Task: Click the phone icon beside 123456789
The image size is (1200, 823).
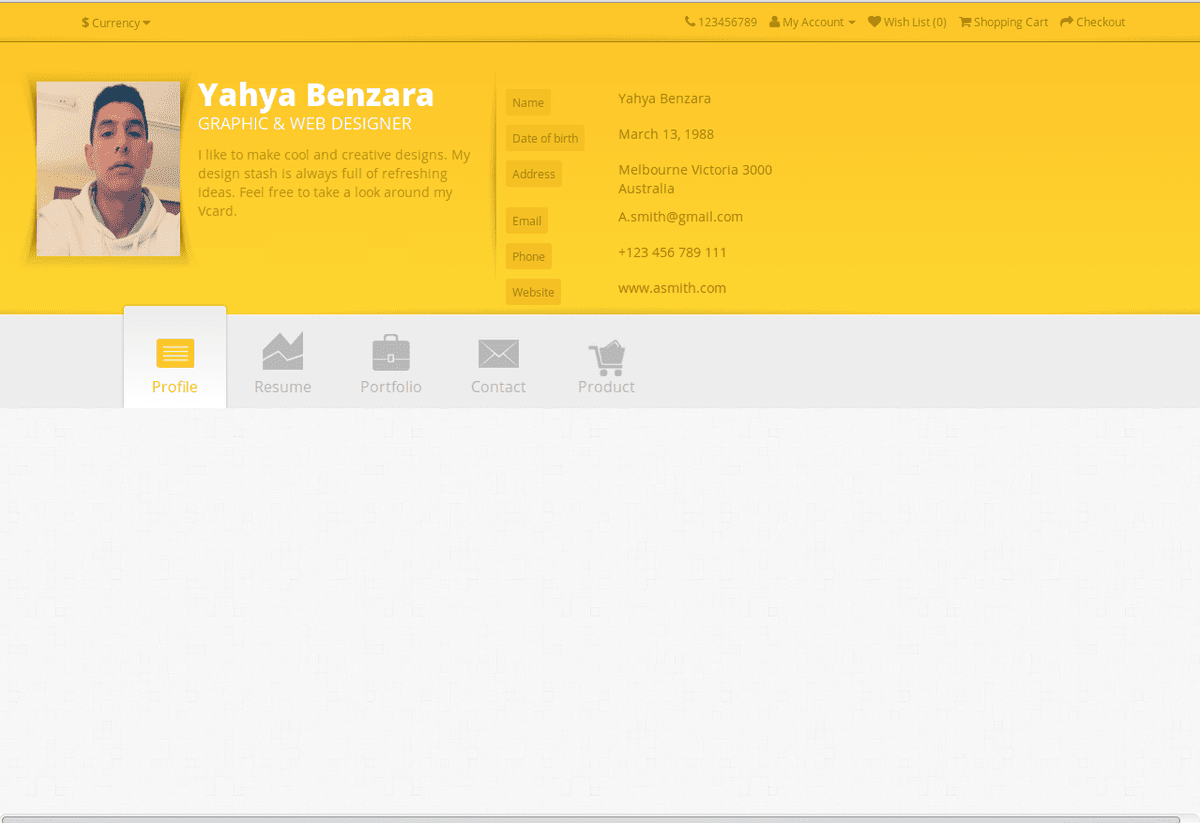Action: pos(690,22)
